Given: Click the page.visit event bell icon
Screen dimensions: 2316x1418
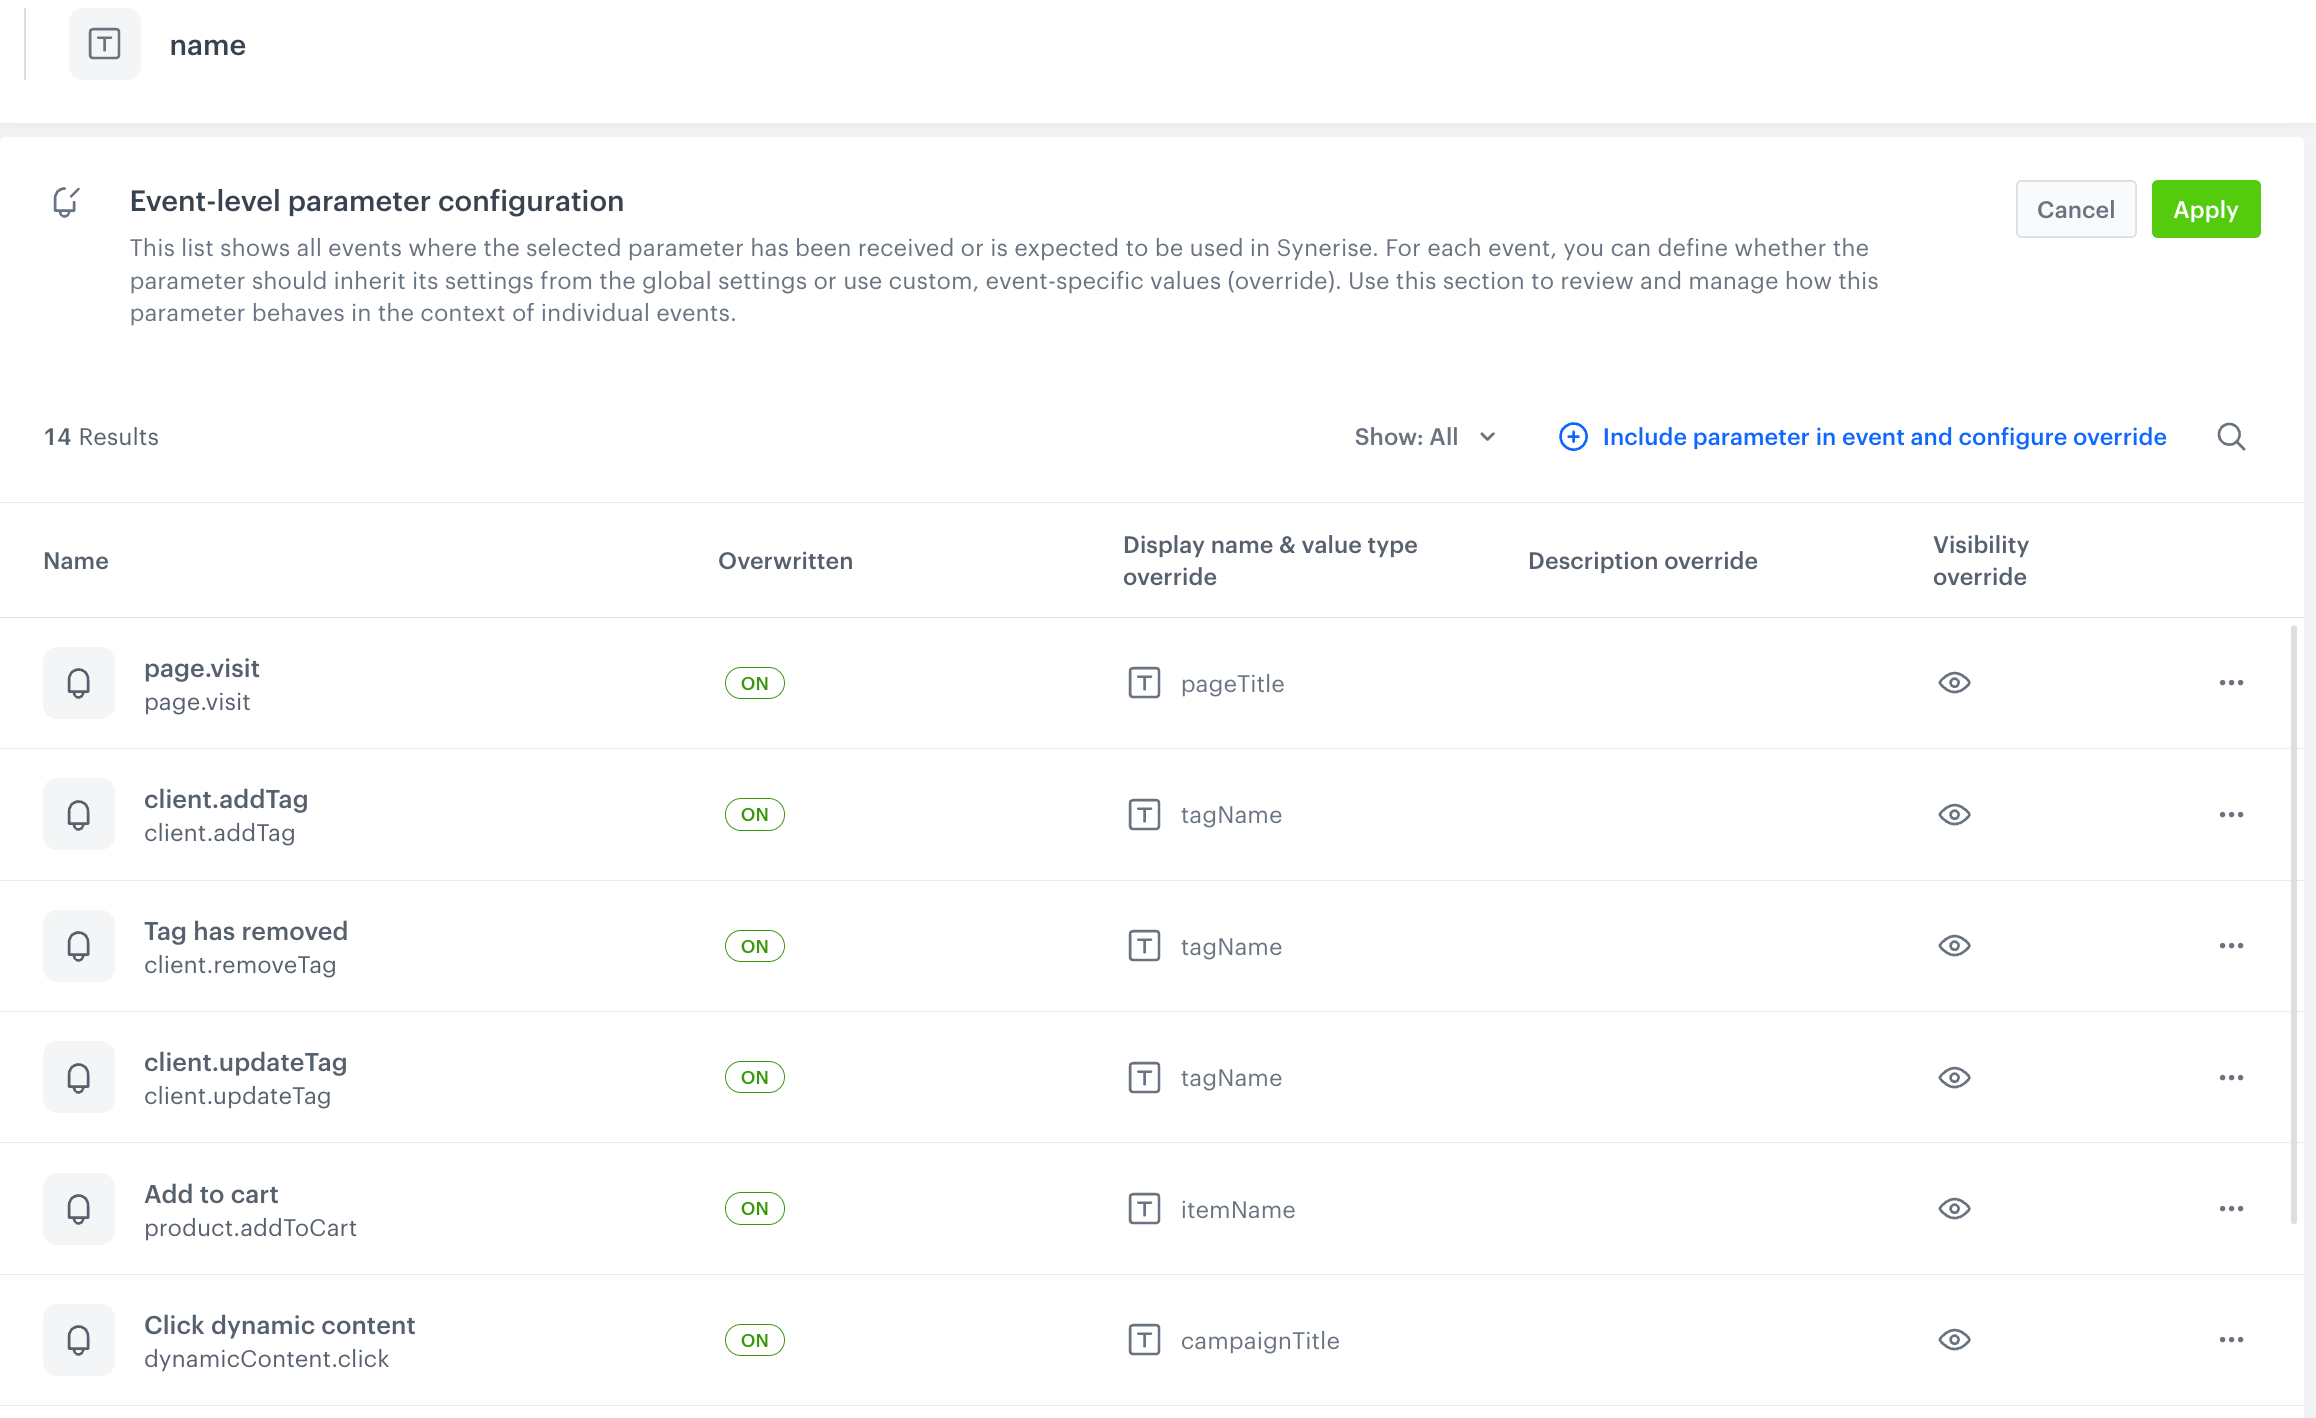Looking at the screenshot, I should [79, 683].
